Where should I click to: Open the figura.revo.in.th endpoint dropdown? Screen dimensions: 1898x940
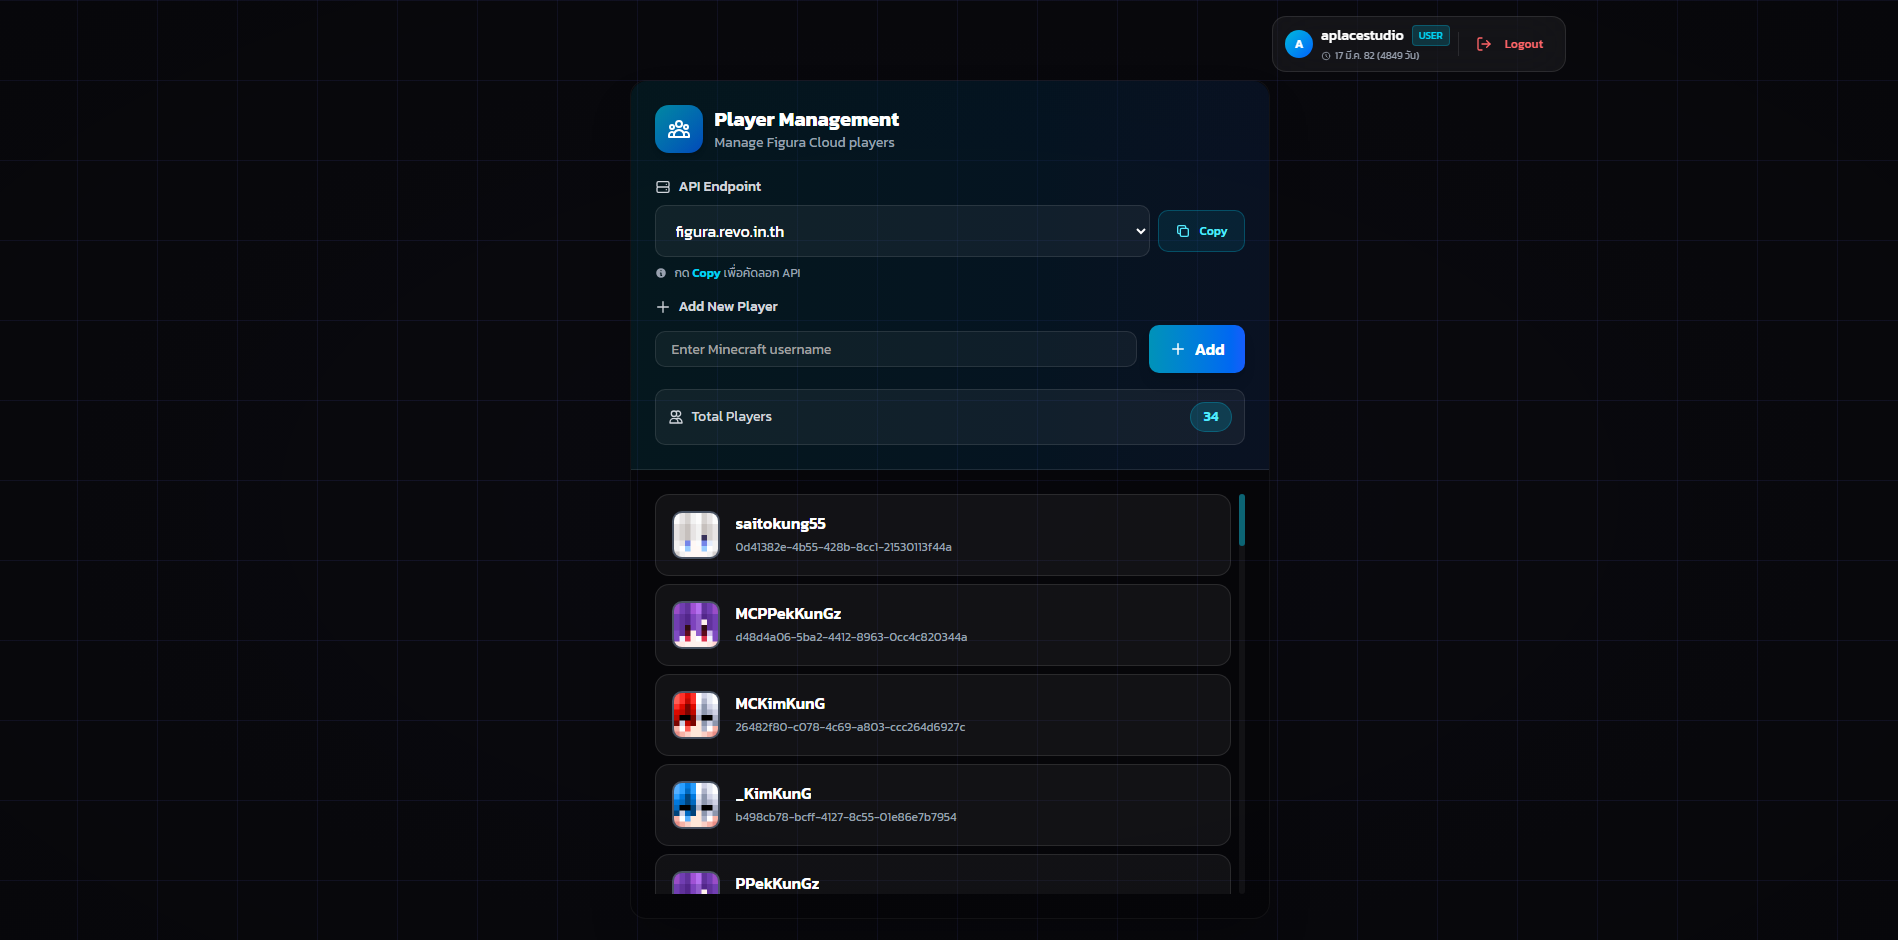(x=900, y=231)
